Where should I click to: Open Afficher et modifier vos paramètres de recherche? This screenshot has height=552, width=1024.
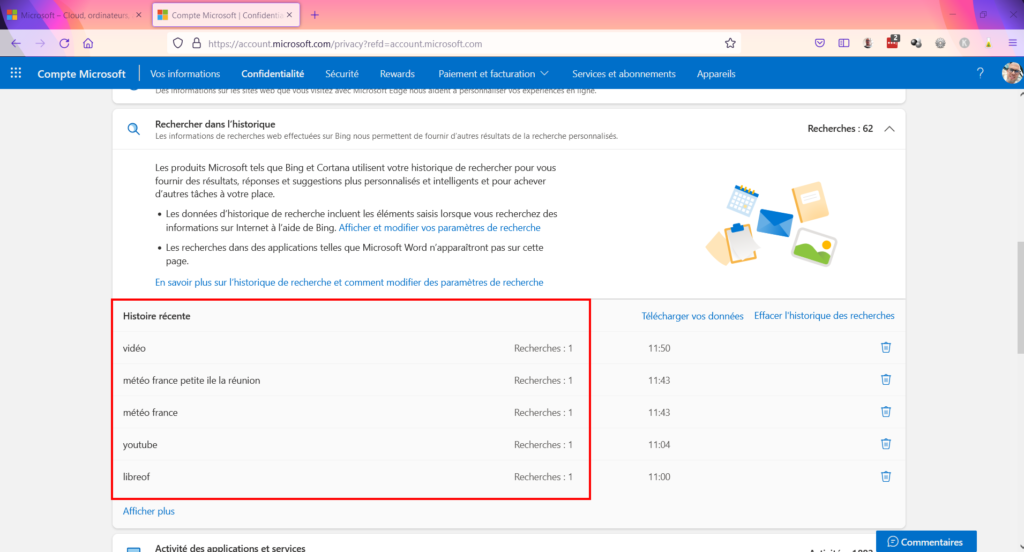[x=440, y=227]
